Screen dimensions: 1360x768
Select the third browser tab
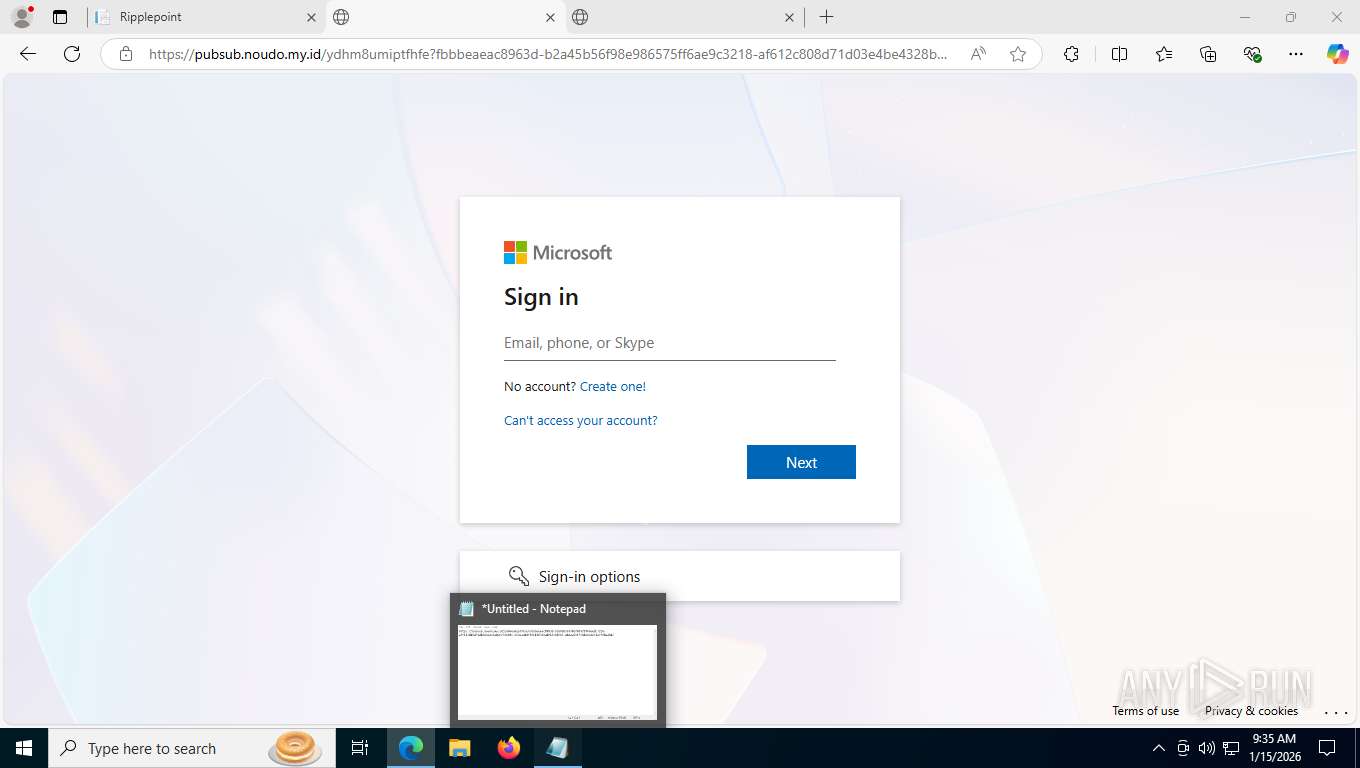point(684,17)
